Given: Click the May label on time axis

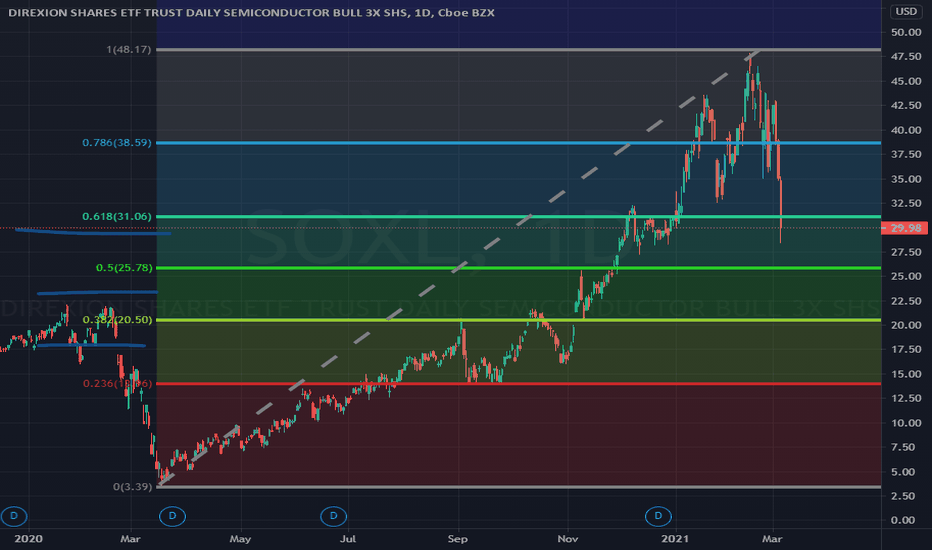Looking at the screenshot, I should click(240, 539).
